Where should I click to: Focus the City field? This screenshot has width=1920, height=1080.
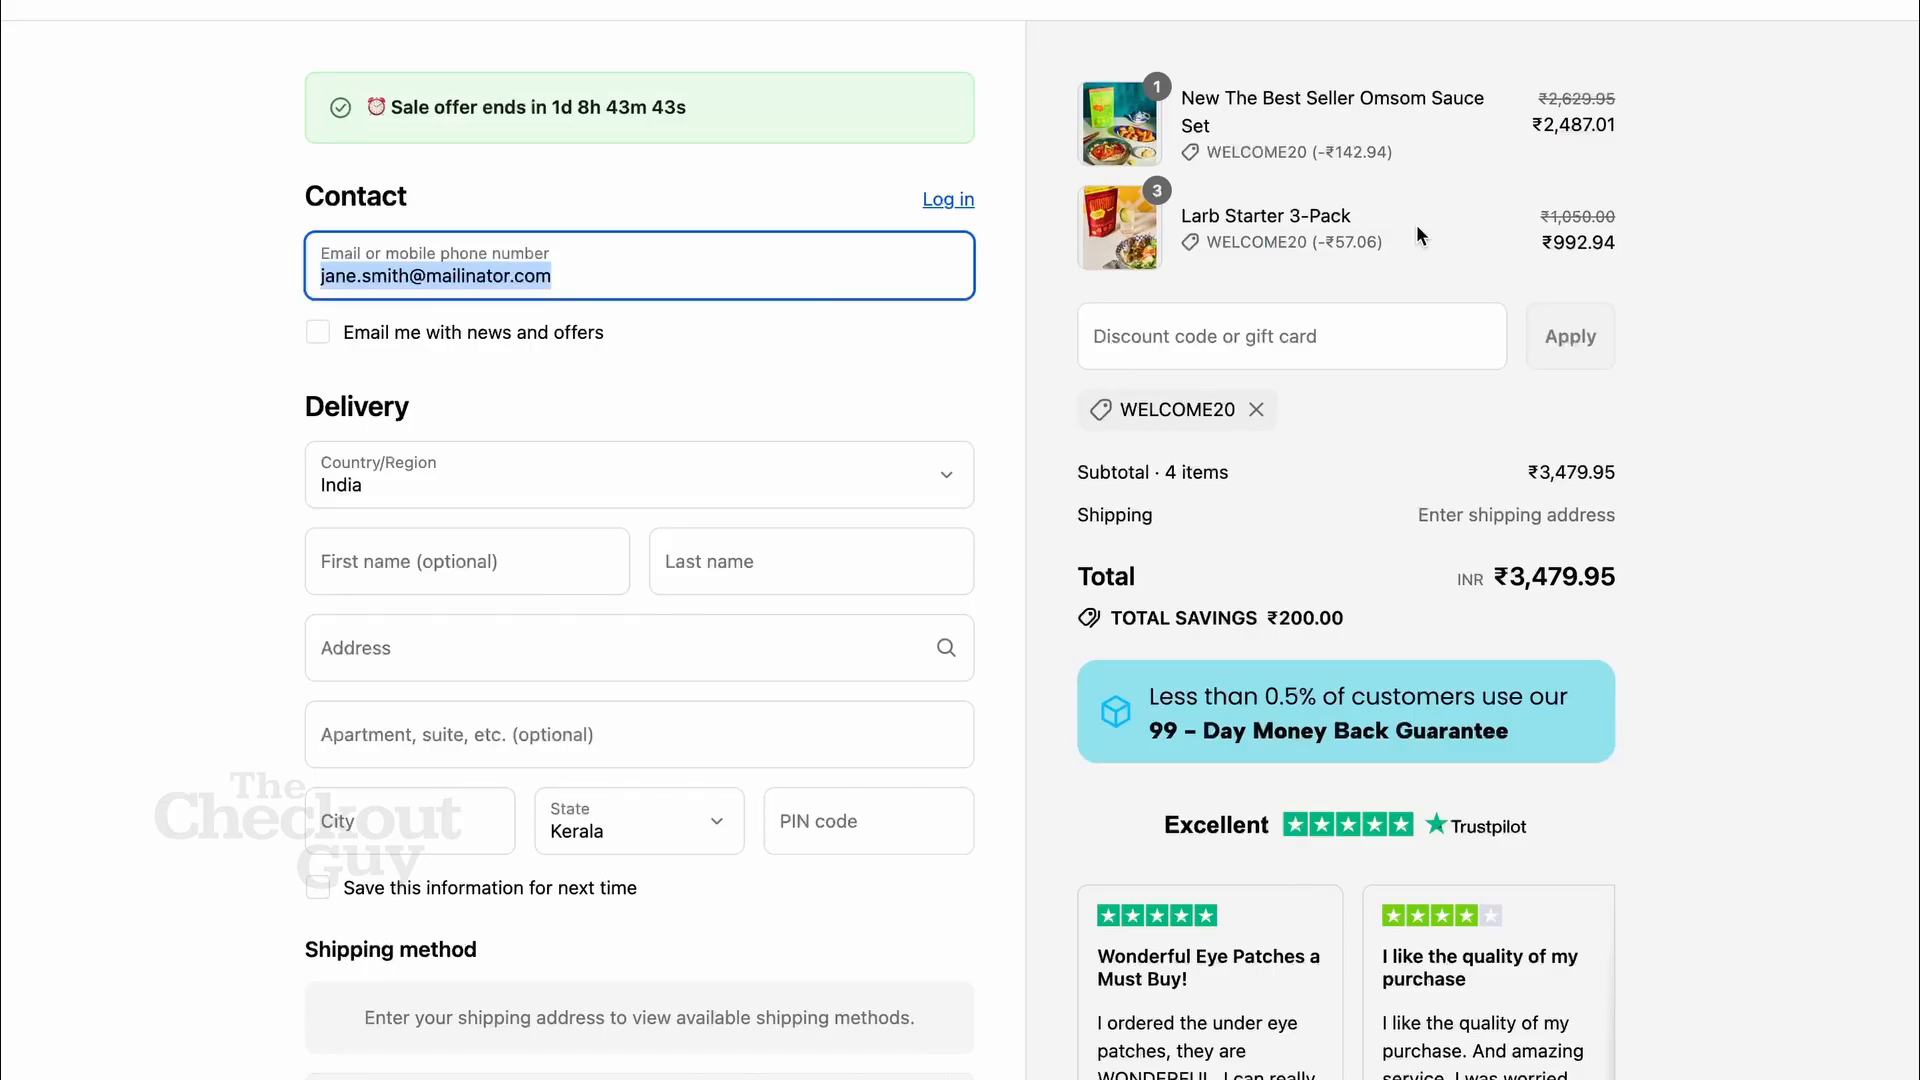[410, 821]
